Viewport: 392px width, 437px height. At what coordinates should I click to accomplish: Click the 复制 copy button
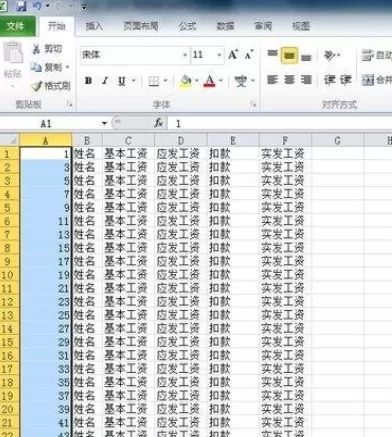[47, 67]
